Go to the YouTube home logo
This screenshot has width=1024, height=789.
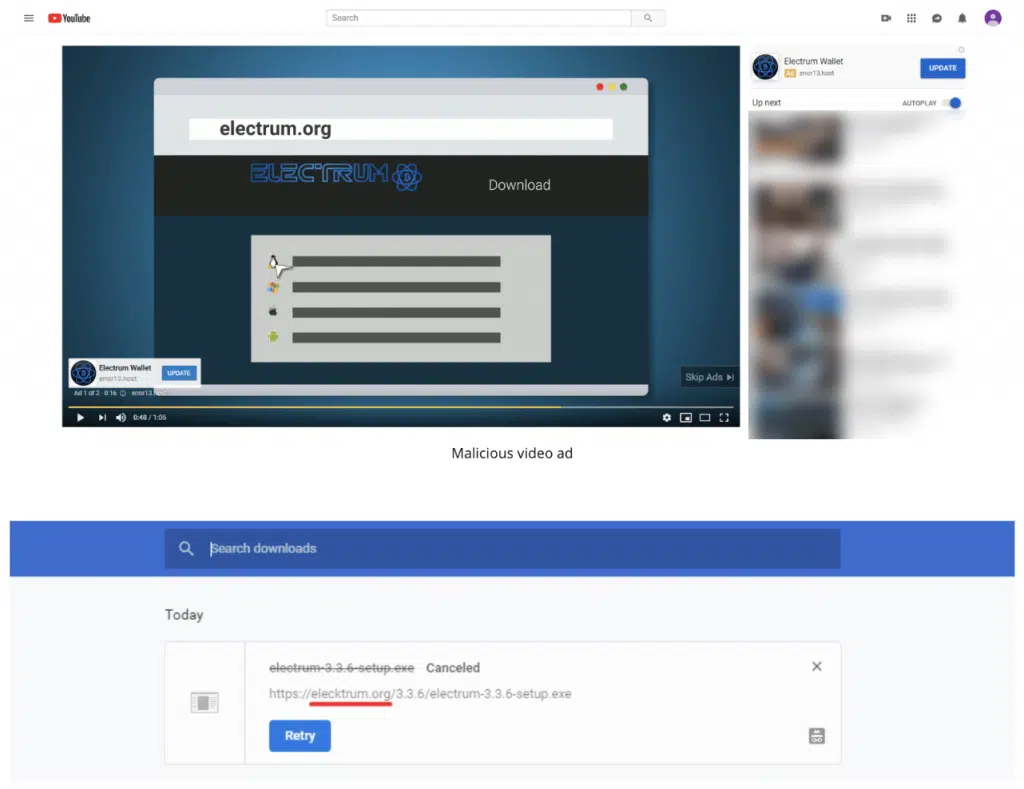pyautogui.click(x=69, y=18)
